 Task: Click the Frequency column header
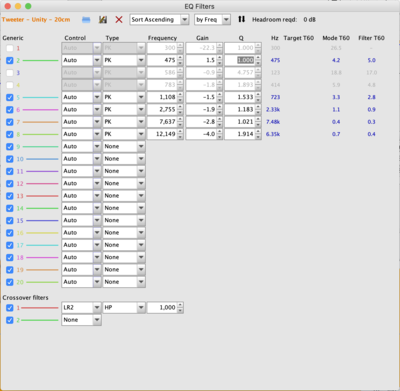tap(162, 38)
